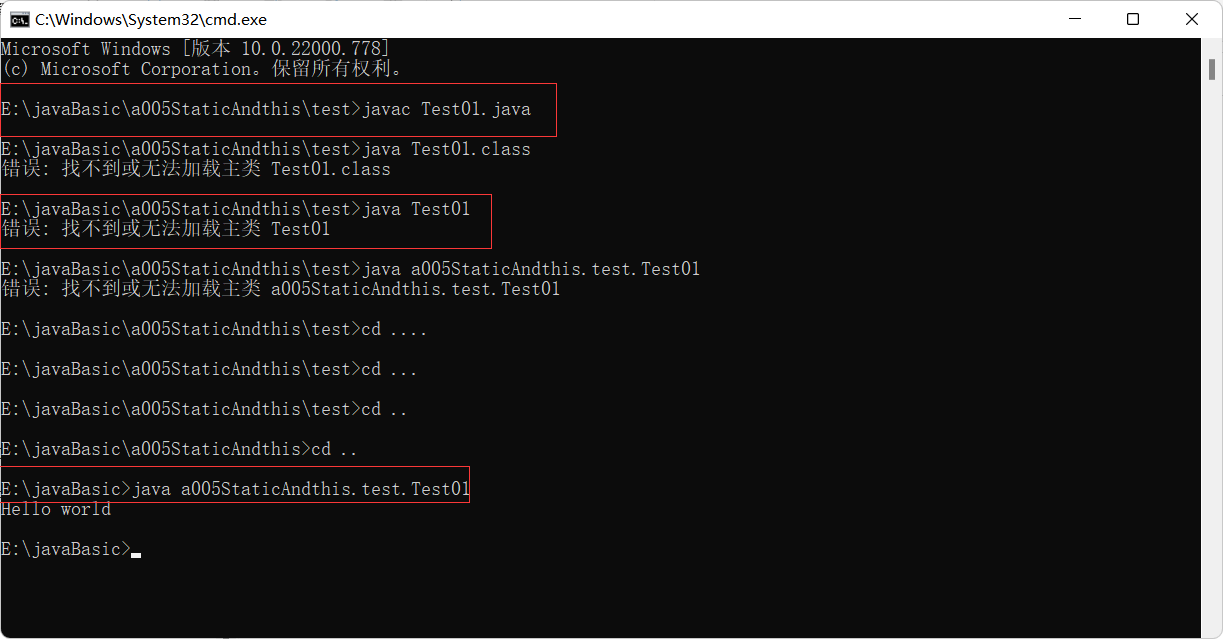Click the 'cd ..' command at a005StaticAndthis prompt

coord(334,449)
